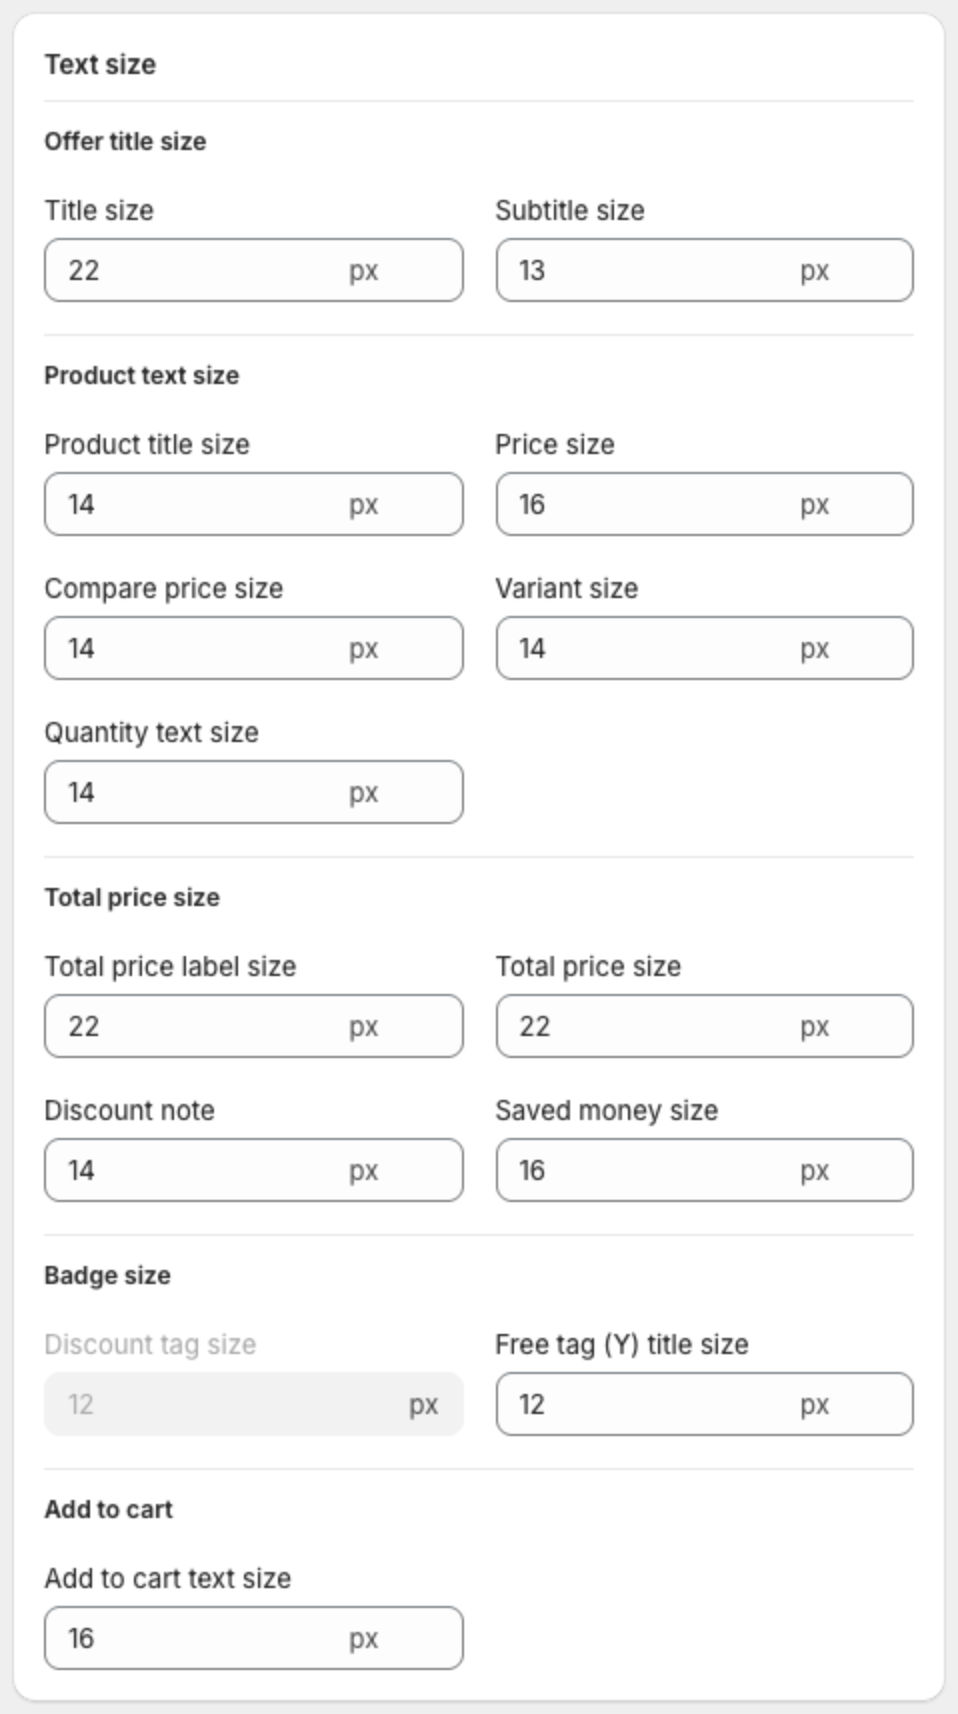The height and width of the screenshot is (1714, 958).
Task: Click the 'Product title size' label
Action: click(x=147, y=444)
